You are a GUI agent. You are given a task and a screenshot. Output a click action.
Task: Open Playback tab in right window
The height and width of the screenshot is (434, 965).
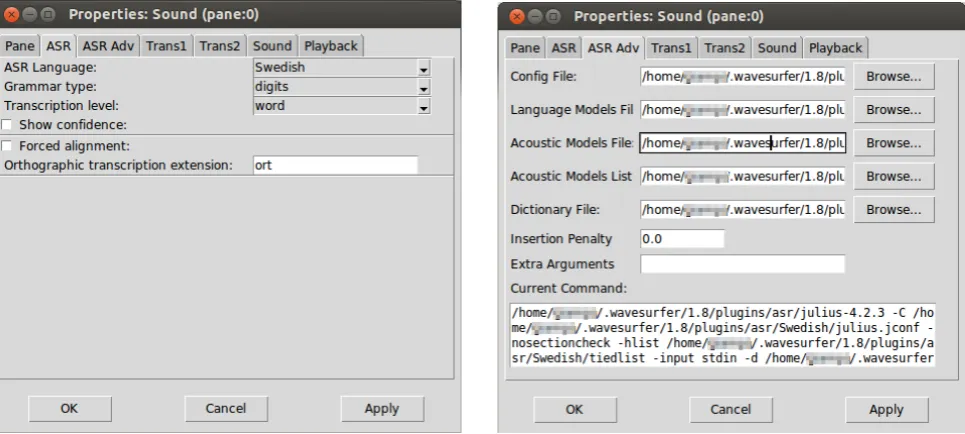click(x=836, y=48)
